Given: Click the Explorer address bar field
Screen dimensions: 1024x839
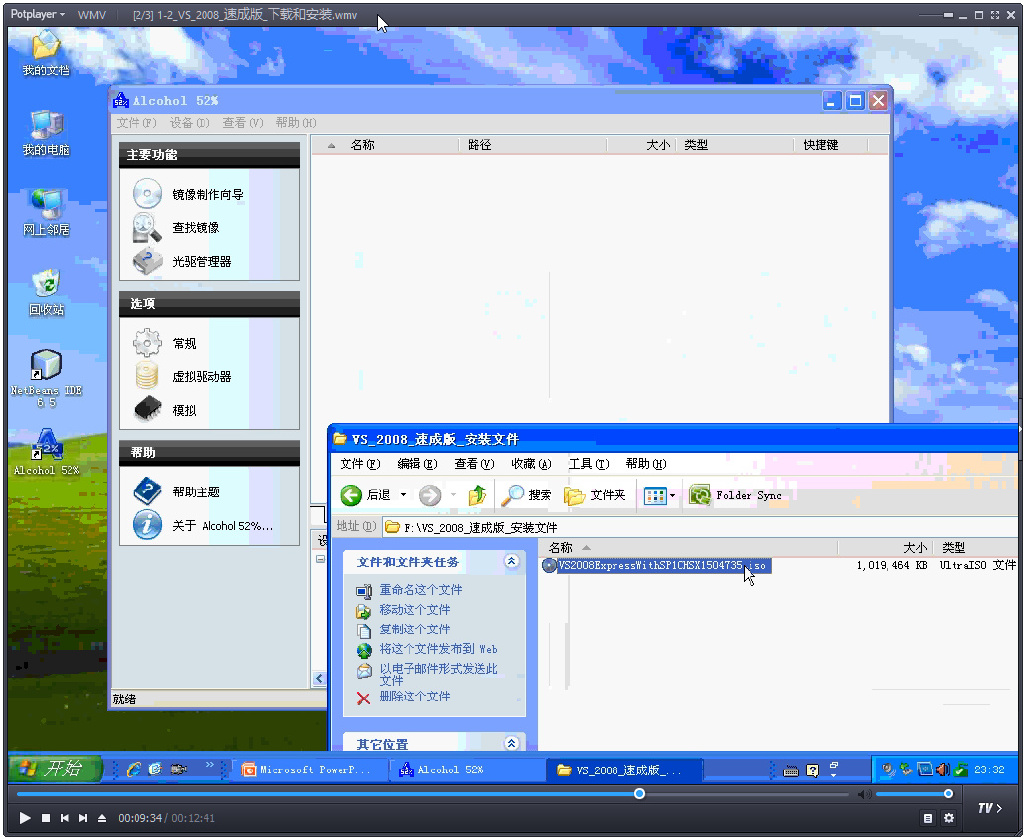Looking at the screenshot, I should [x=699, y=527].
